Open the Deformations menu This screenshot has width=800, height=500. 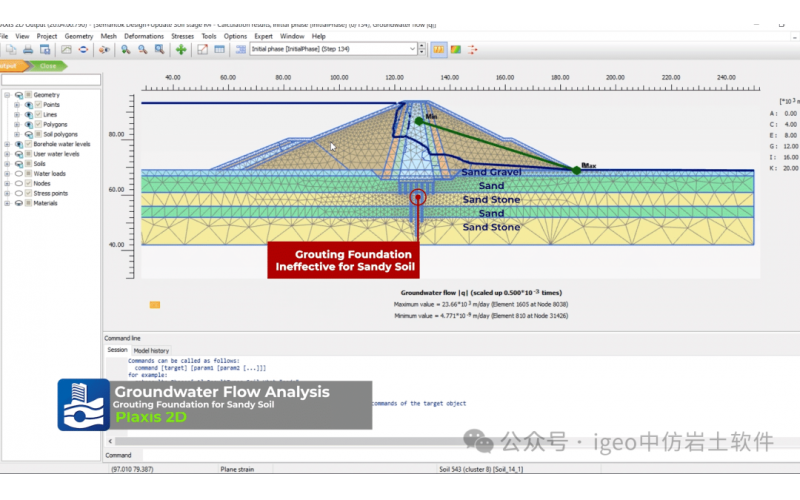tap(144, 36)
